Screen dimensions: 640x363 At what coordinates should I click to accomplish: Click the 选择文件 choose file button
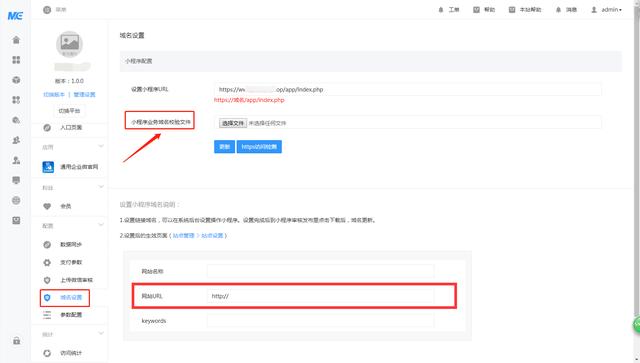(233, 123)
